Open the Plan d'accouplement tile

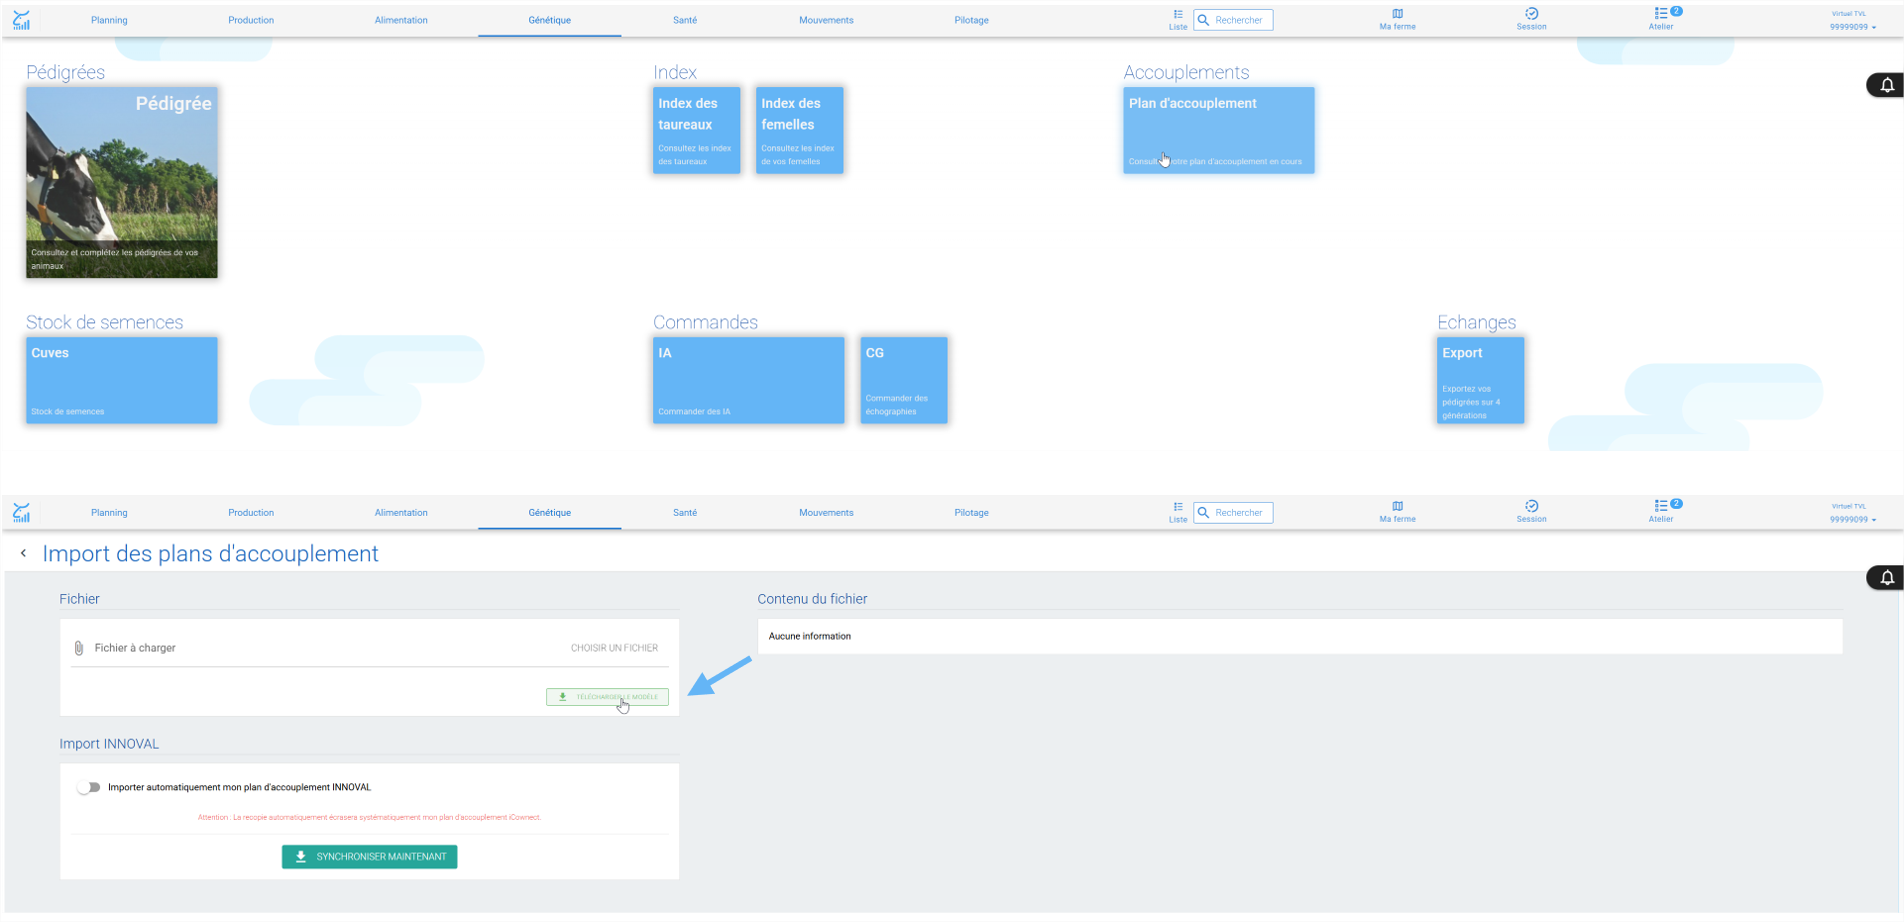click(1219, 130)
